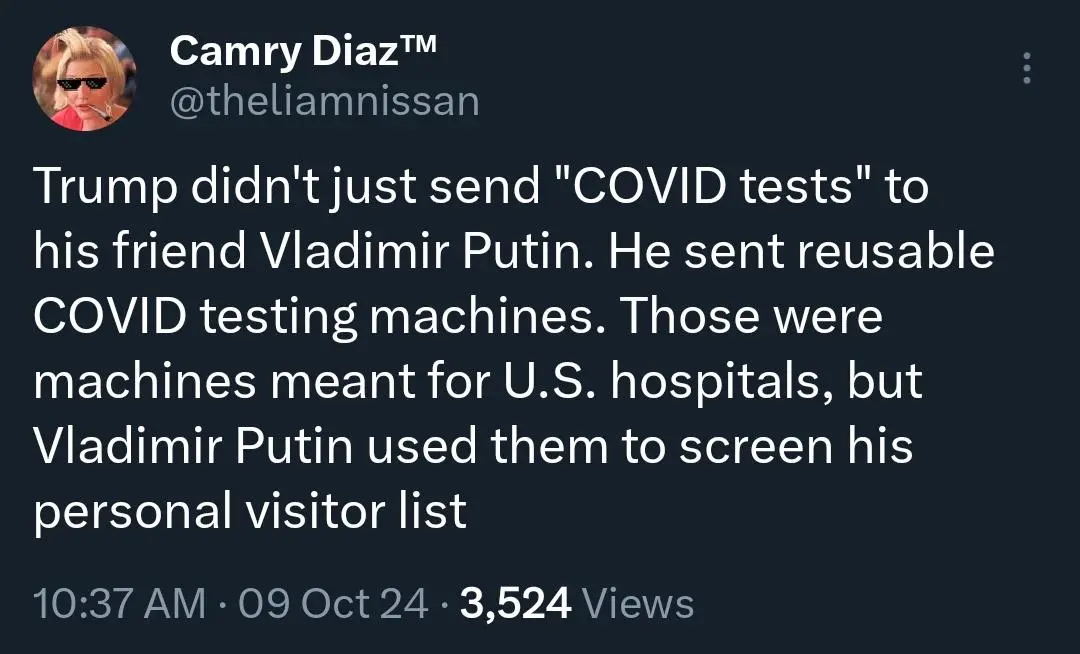The width and height of the screenshot is (1080, 654).
Task: Click 'Trump' at the tweet's start
Action: coord(105,187)
